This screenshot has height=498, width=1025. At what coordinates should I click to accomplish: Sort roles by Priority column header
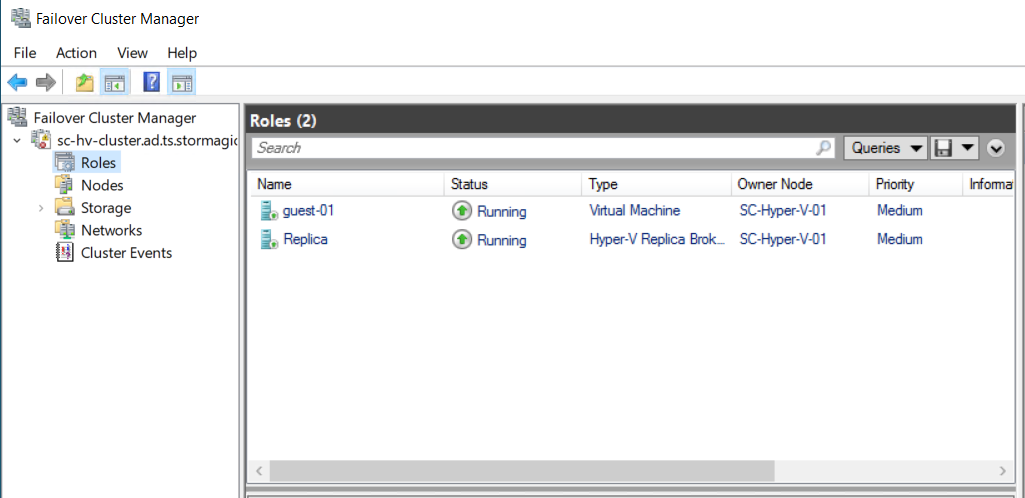click(x=916, y=184)
